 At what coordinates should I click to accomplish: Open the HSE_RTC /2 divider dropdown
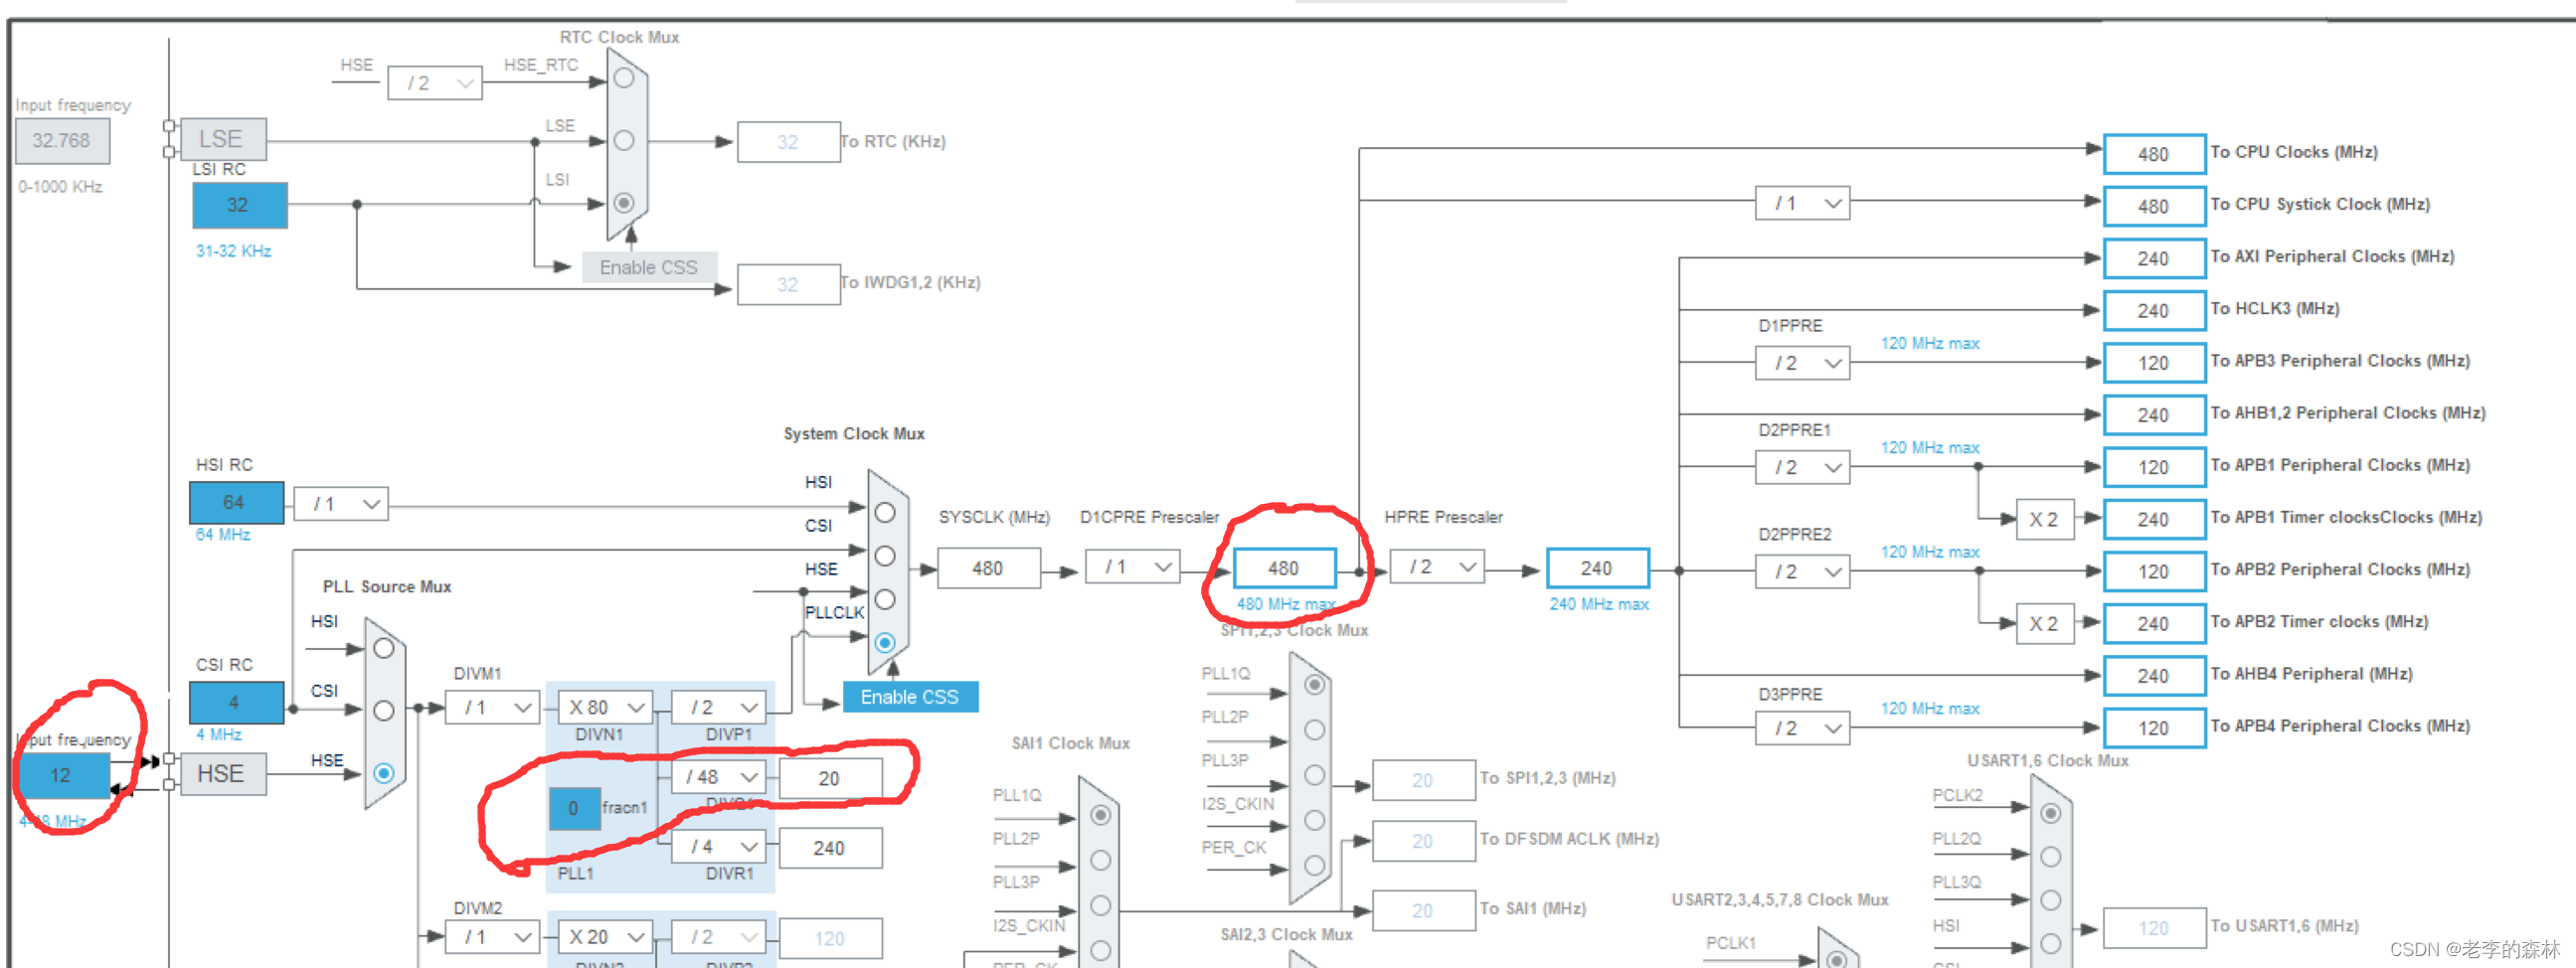pos(435,83)
